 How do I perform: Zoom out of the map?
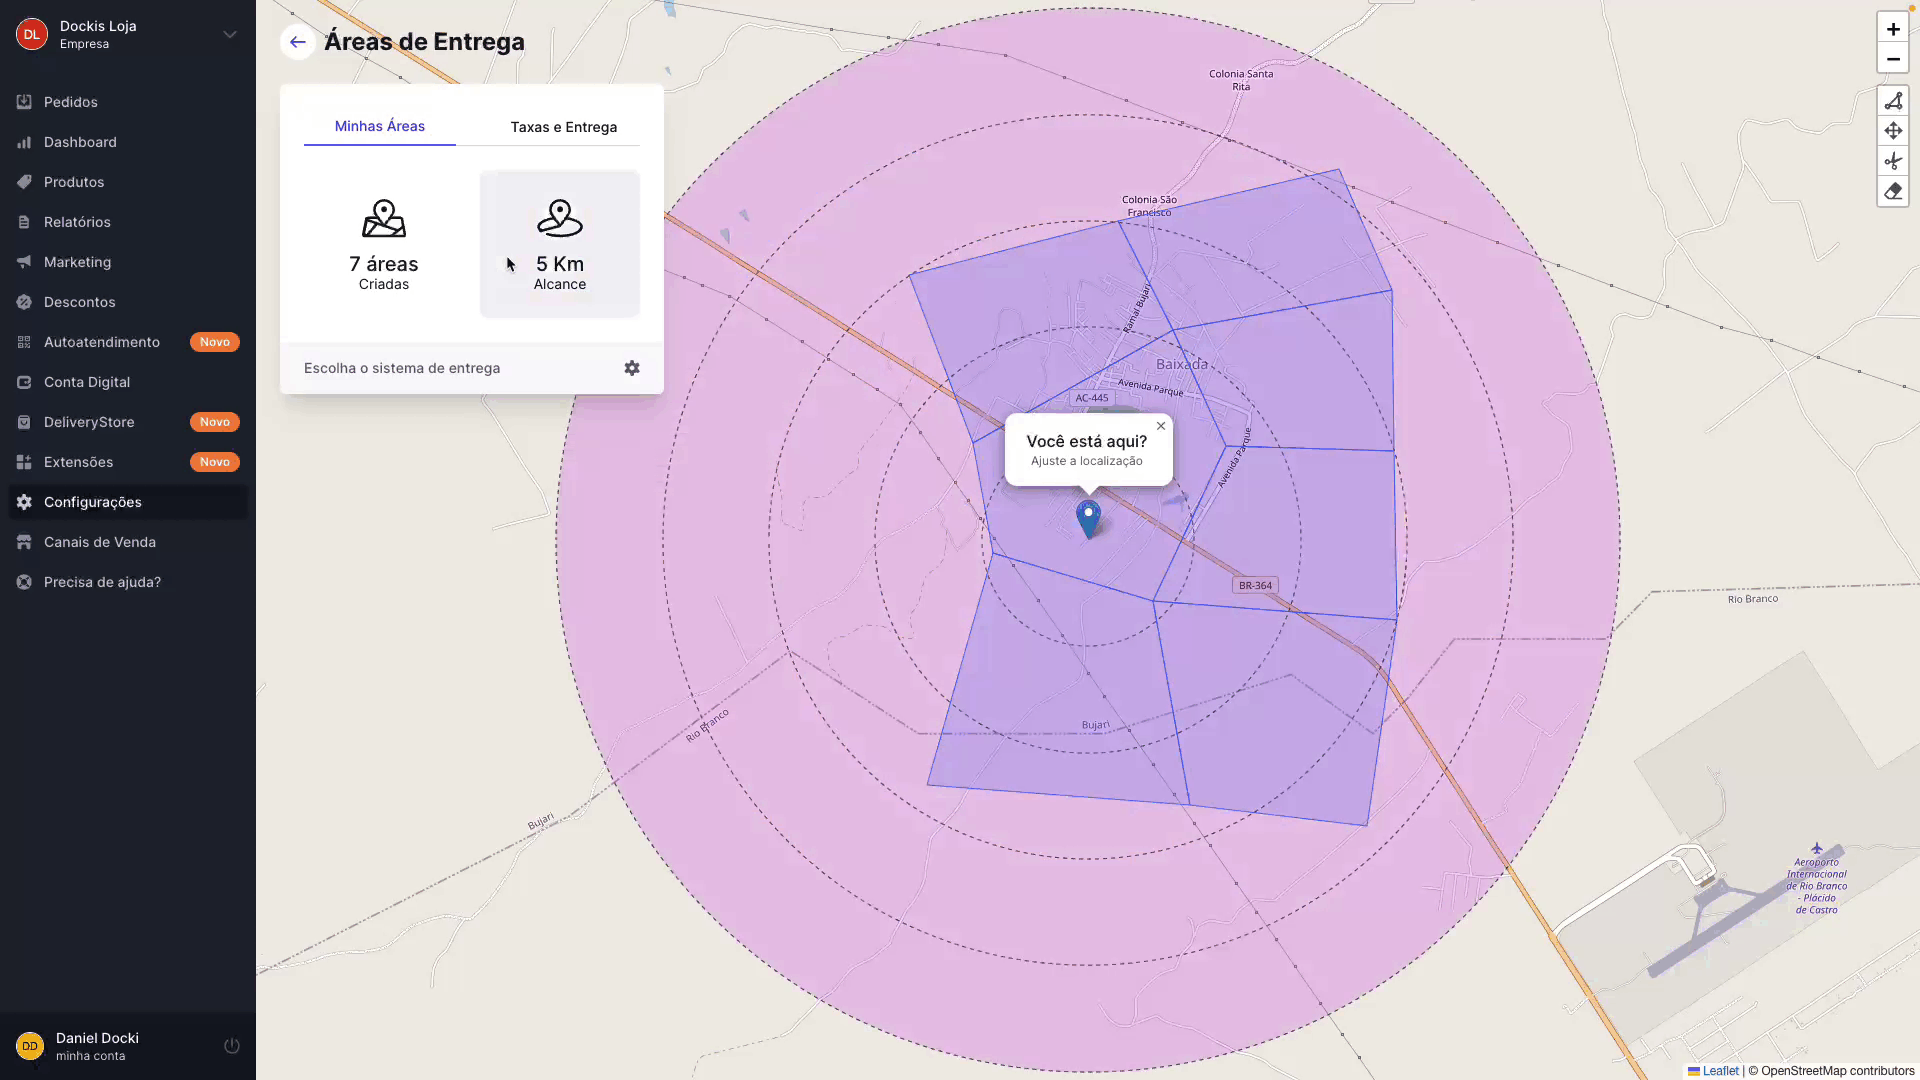tap(1893, 59)
